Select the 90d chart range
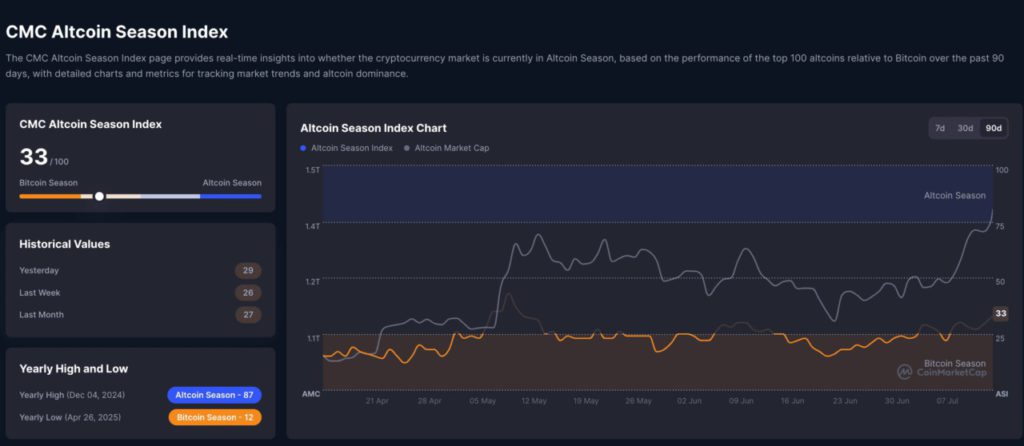 [993, 128]
